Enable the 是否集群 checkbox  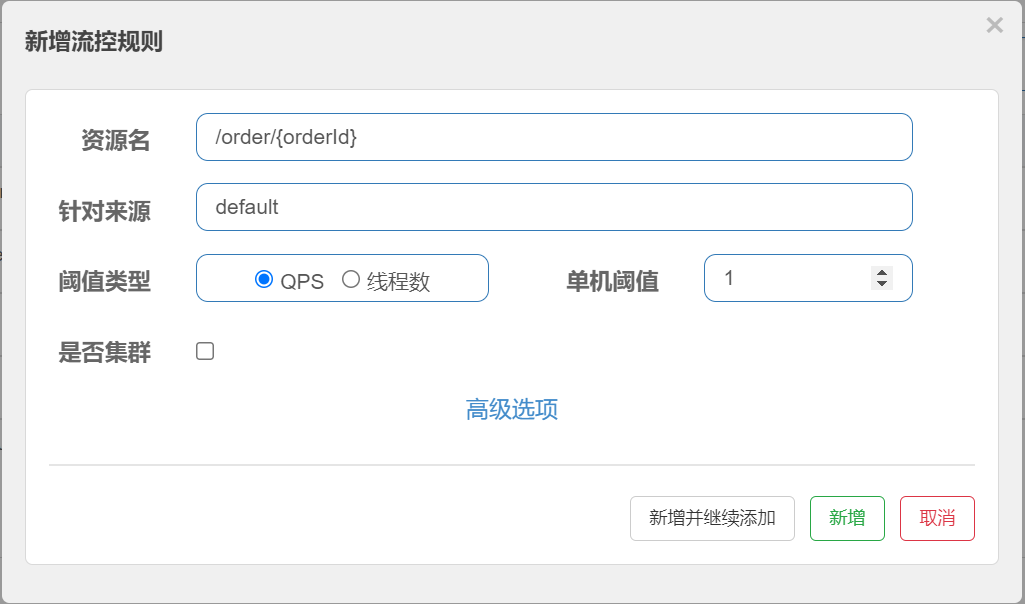205,351
